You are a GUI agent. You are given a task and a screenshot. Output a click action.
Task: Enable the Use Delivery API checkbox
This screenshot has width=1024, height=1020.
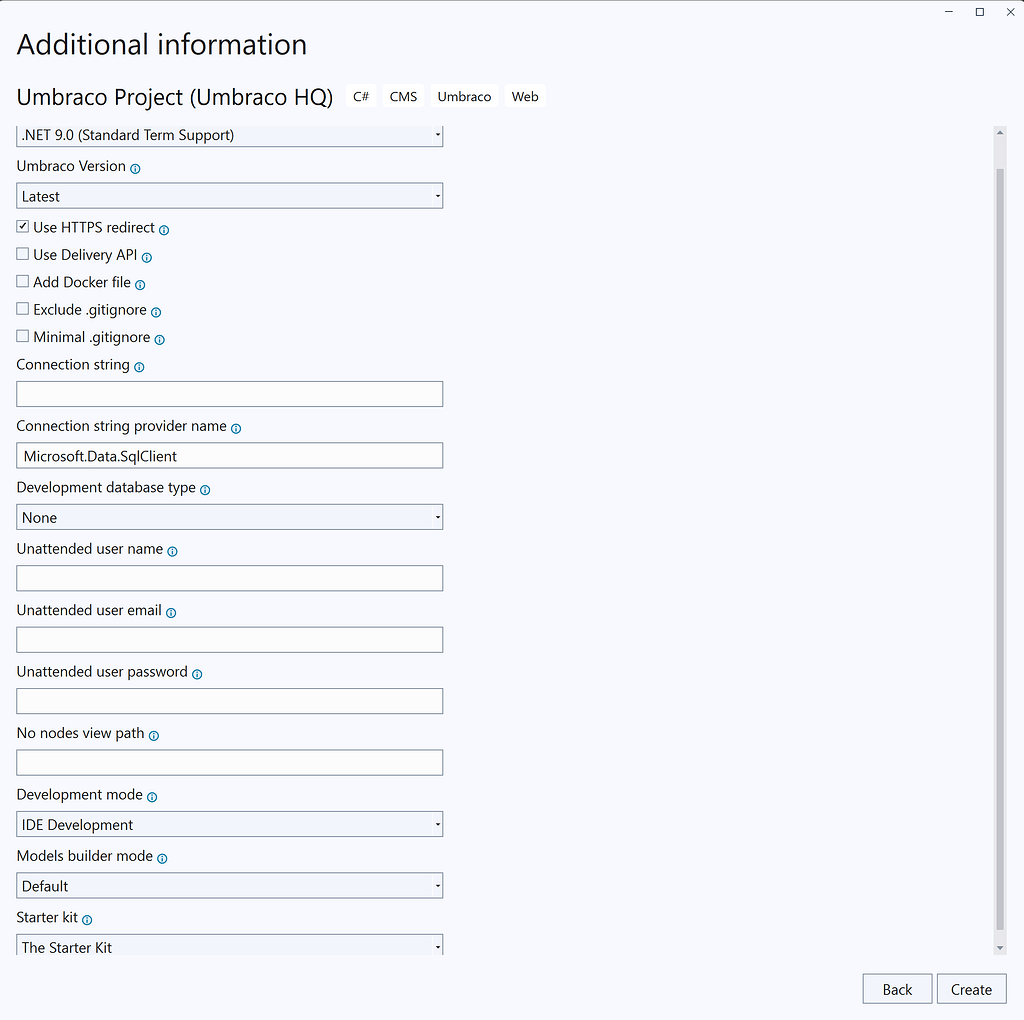pyautogui.click(x=21, y=254)
